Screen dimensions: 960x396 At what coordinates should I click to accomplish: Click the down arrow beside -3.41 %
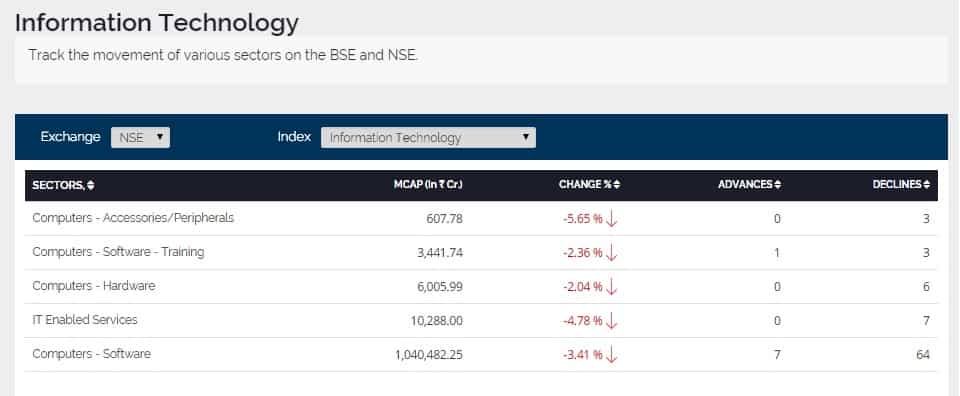611,355
